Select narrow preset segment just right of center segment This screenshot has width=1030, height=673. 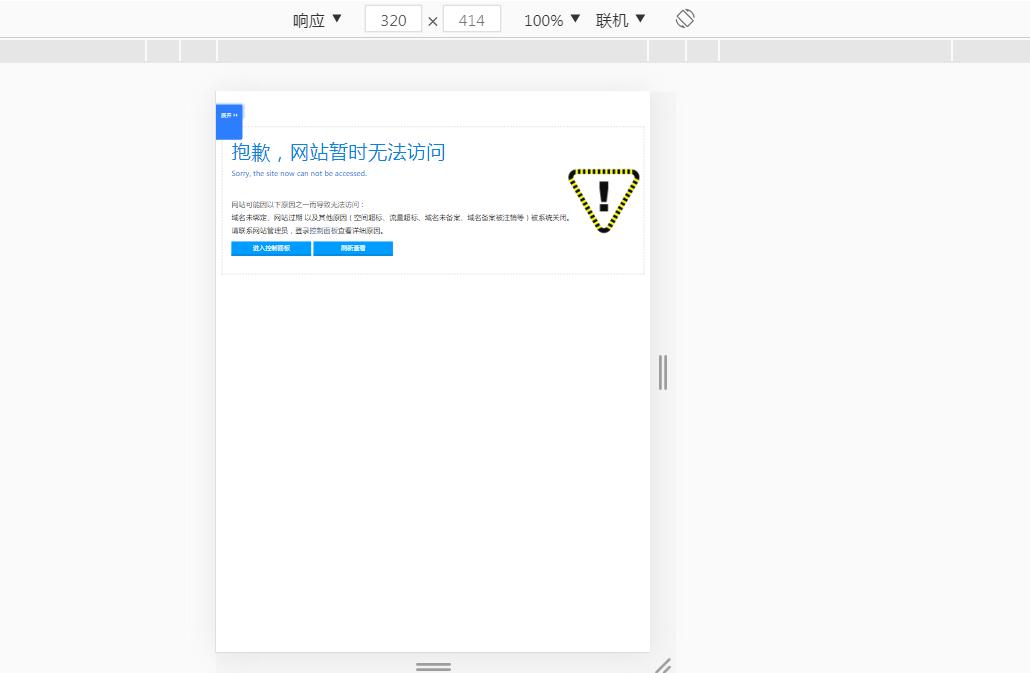pos(667,51)
